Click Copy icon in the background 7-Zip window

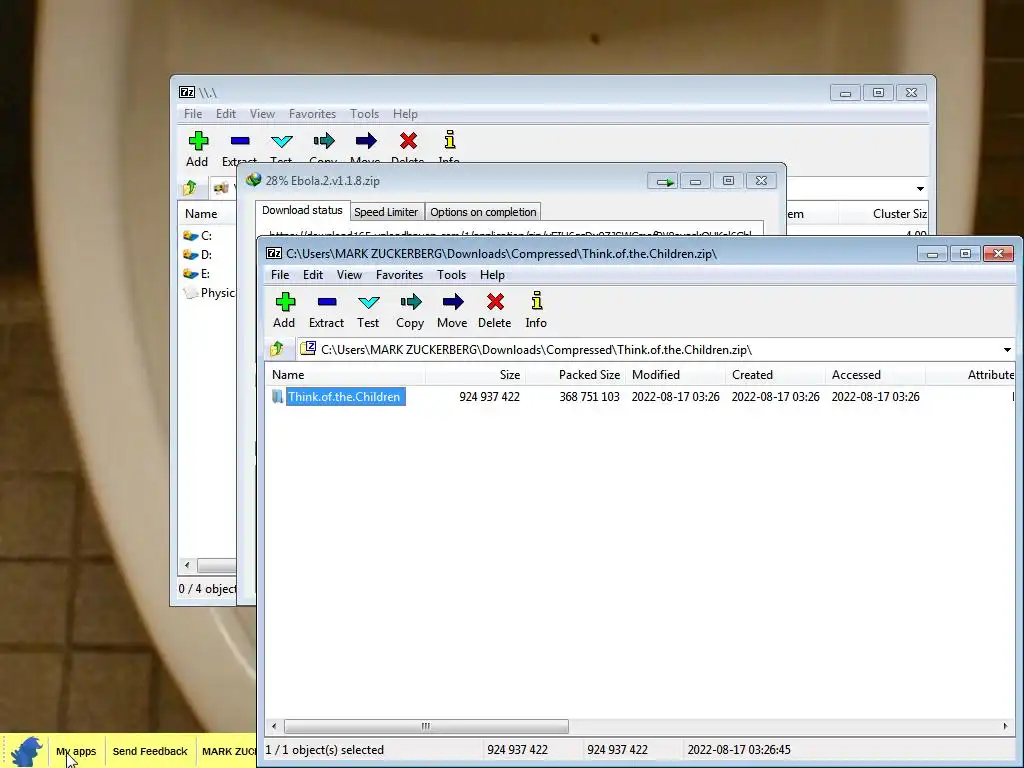coord(323,141)
